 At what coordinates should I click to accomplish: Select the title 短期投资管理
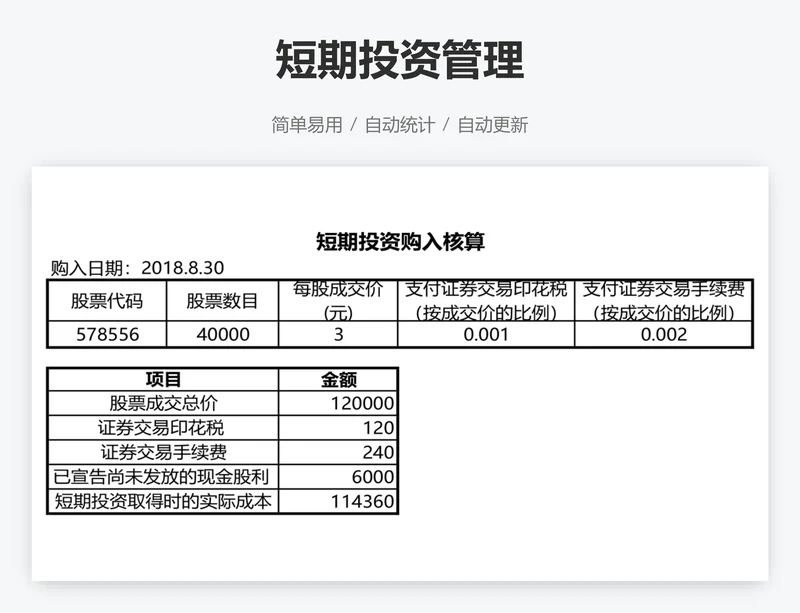click(x=399, y=60)
